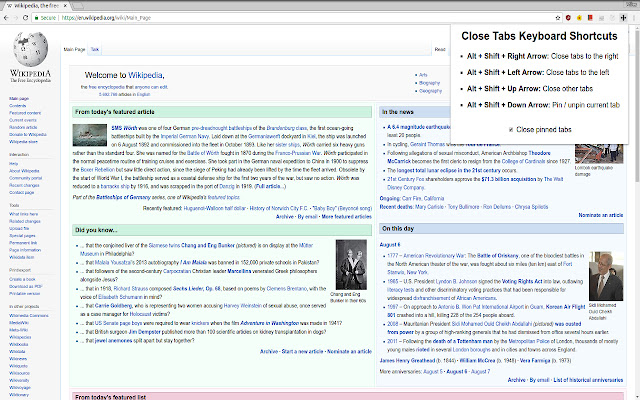Switch to the Talk page tab
The image size is (640, 400).
click(95, 48)
